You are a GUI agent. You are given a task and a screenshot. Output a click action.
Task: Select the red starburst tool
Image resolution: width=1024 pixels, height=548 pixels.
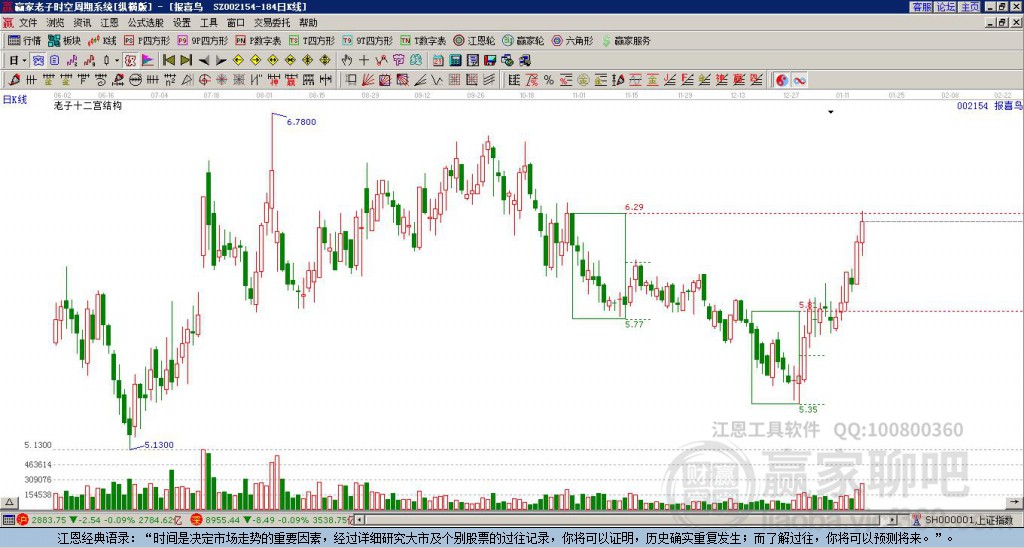pyautogui.click(x=221, y=80)
